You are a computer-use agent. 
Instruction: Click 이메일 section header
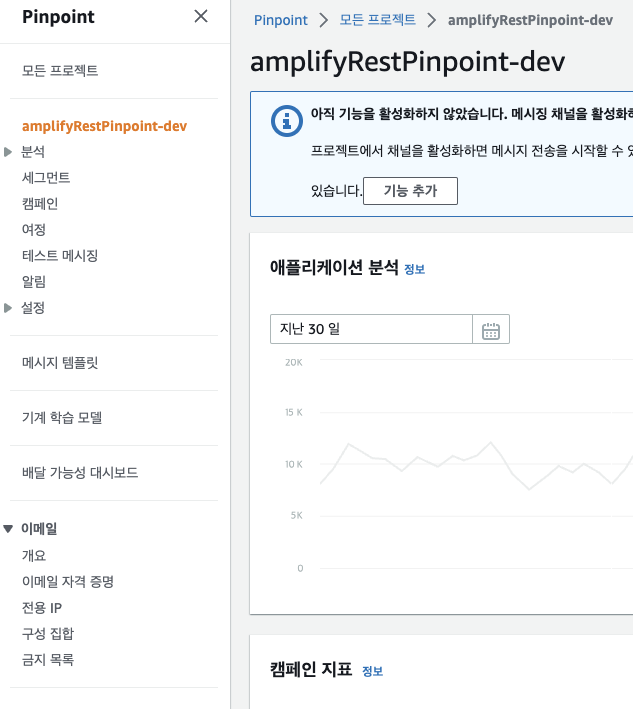[x=39, y=529]
